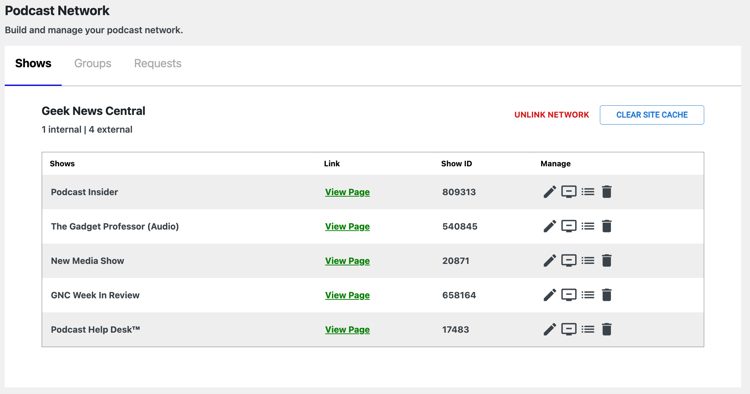Viewport: 750px width, 394px height.
Task: Switch to the Requests tab
Action: coord(158,63)
